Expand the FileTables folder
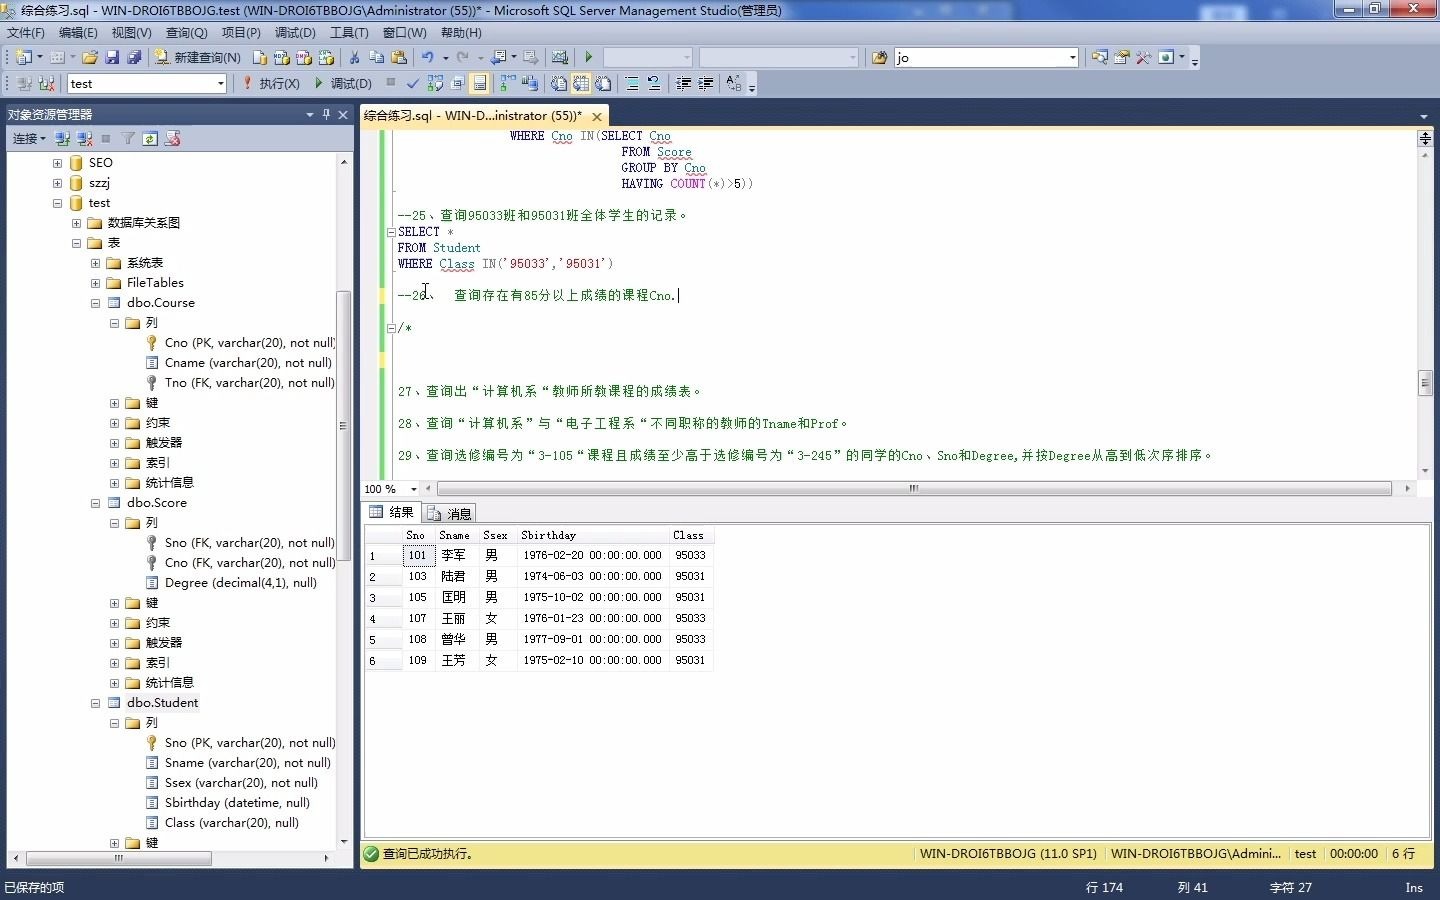 click(95, 283)
